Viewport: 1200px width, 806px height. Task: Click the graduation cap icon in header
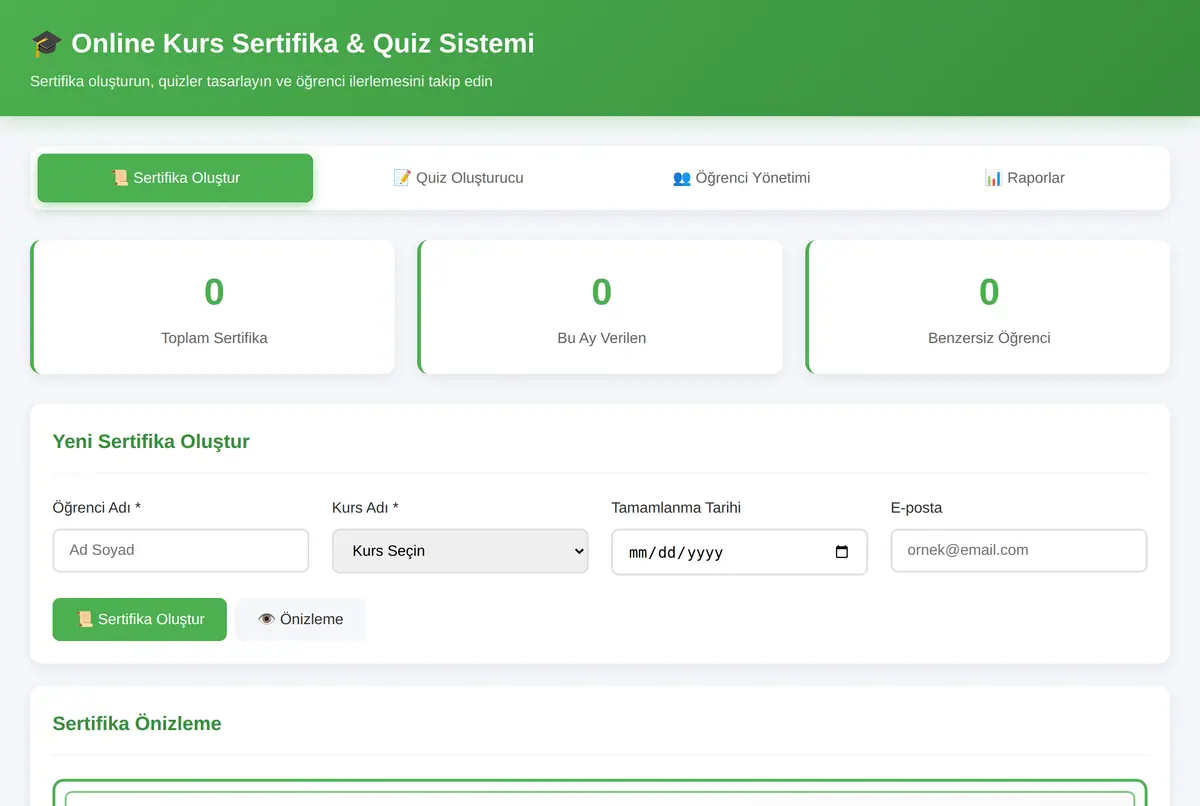46,44
